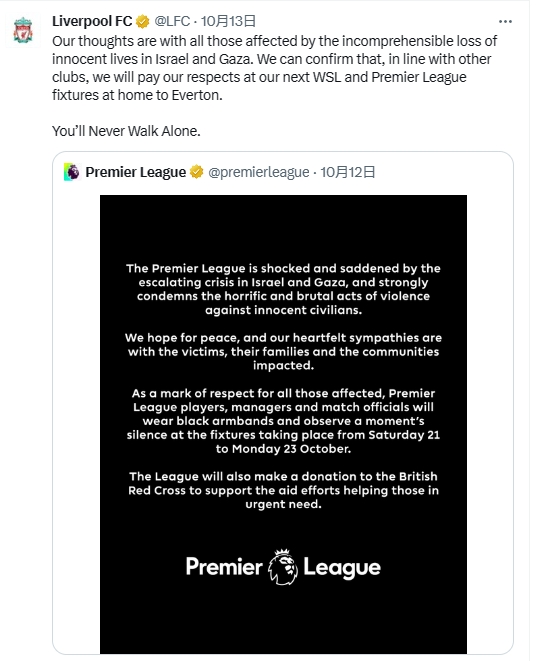This screenshot has width=536, height=661.
Task: Click the "League" wordmark beside the lion
Action: tap(342, 568)
